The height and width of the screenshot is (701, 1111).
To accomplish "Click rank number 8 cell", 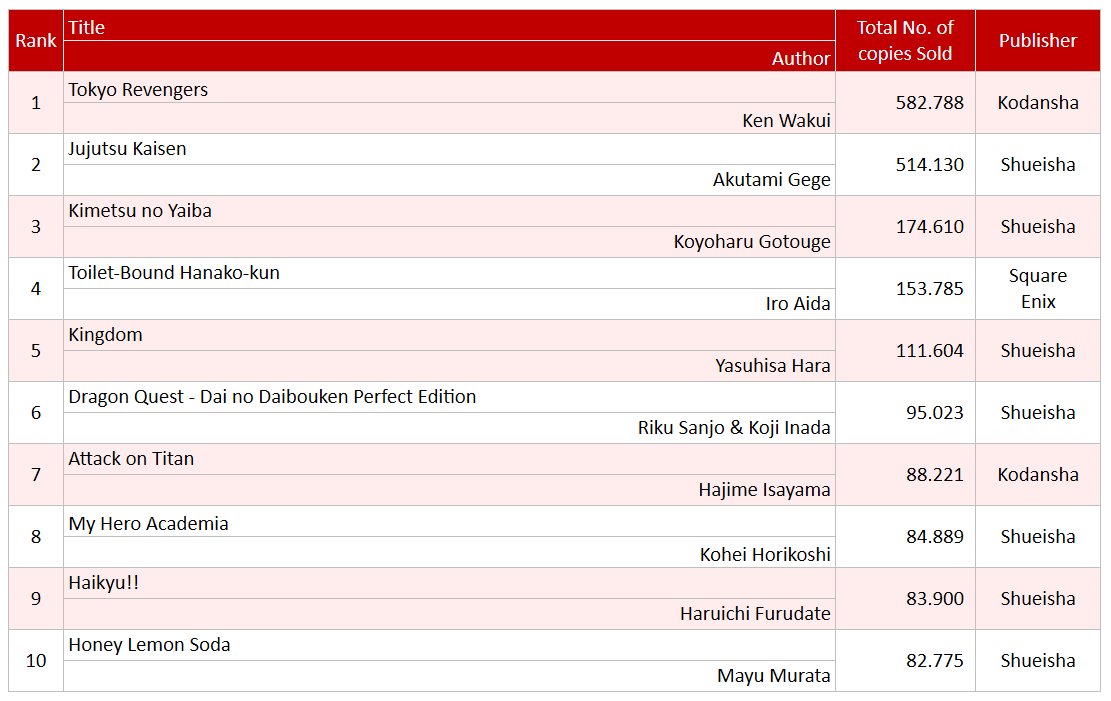I will click(36, 537).
